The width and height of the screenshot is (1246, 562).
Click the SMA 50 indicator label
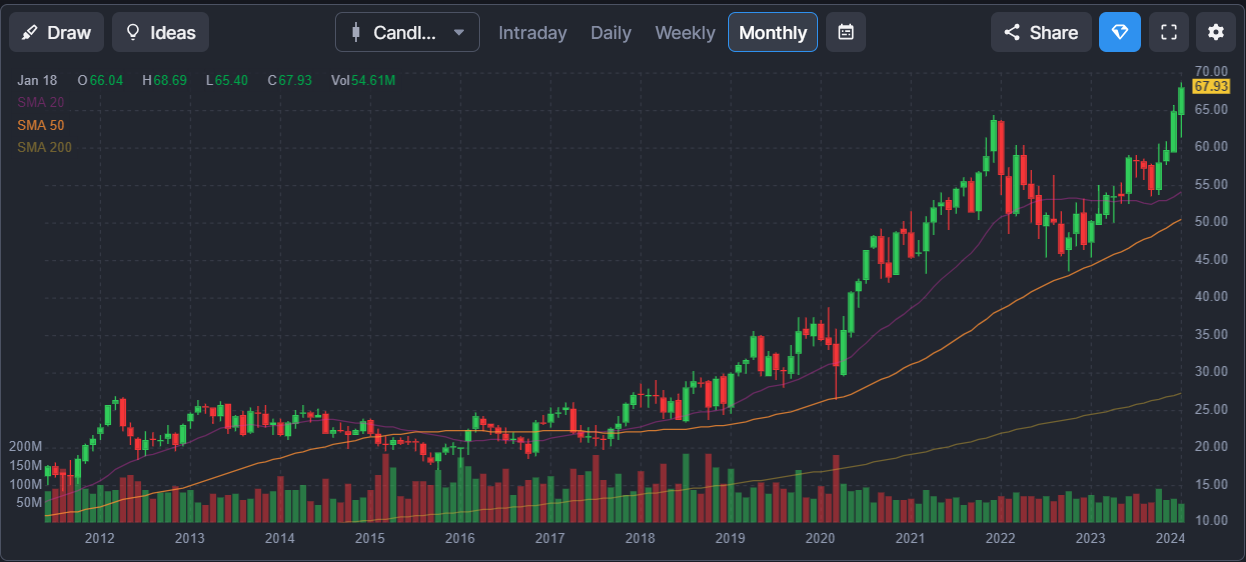coord(41,125)
